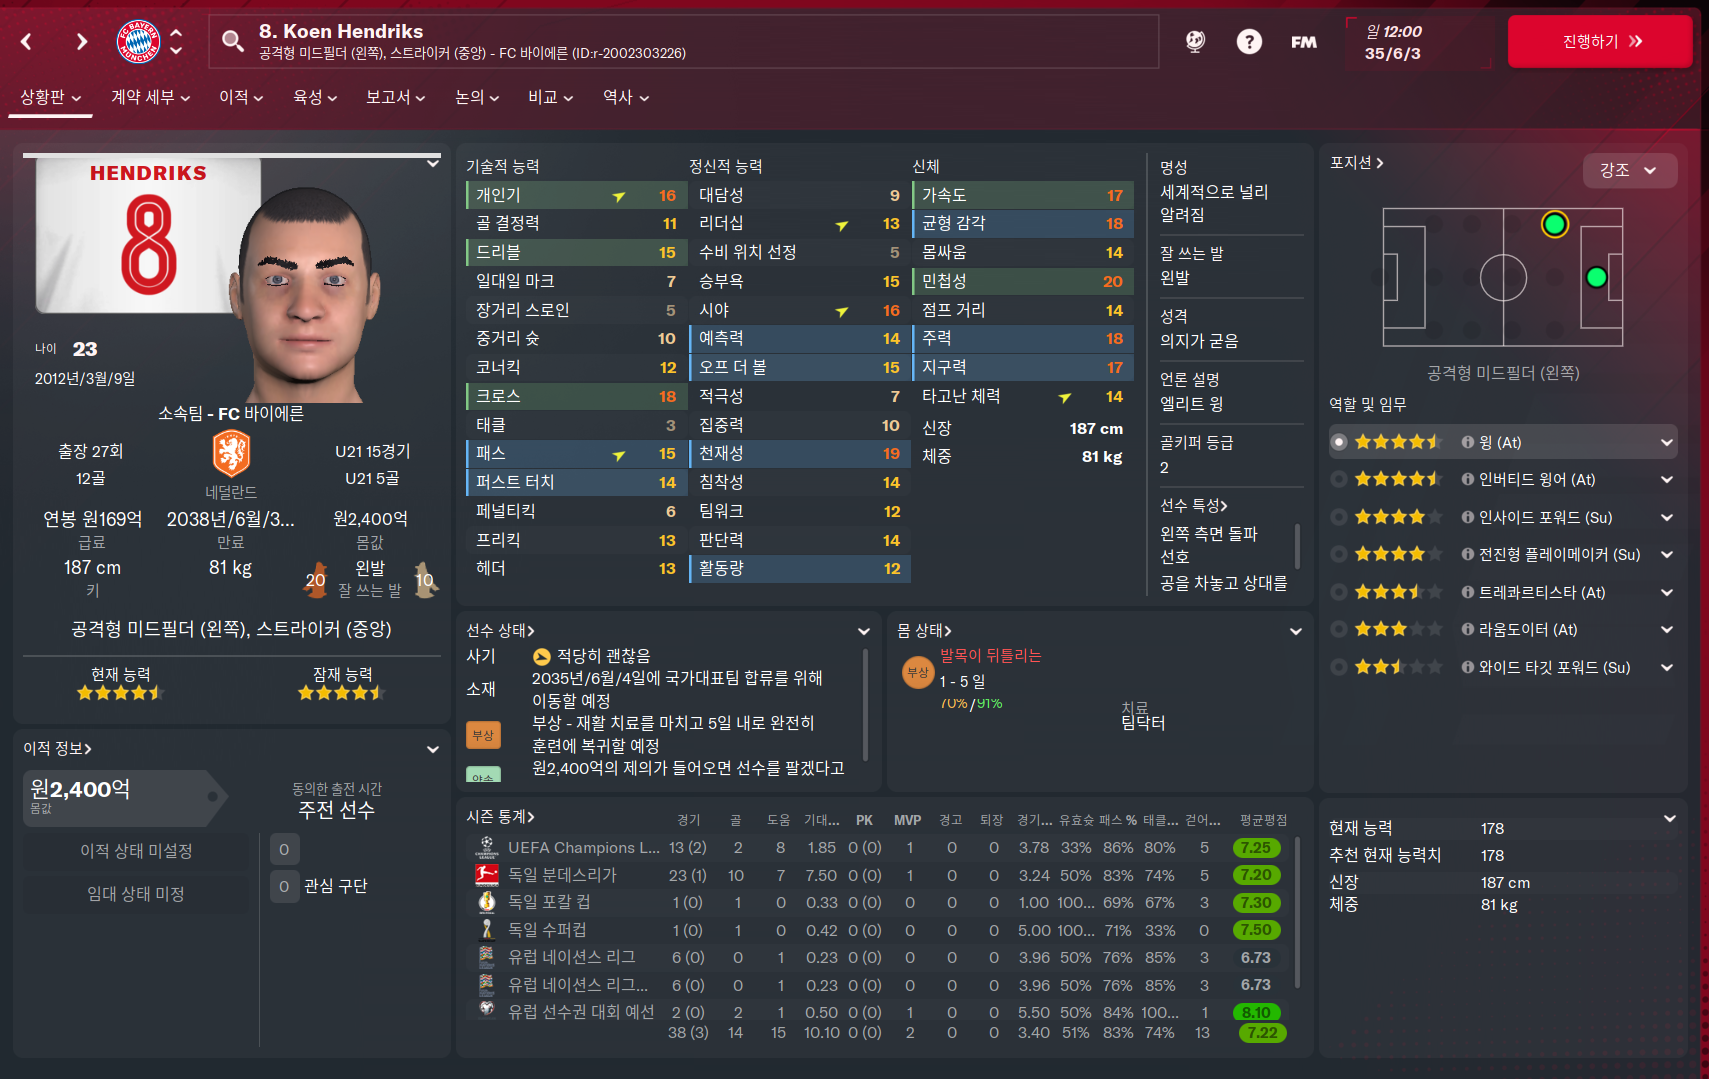This screenshot has height=1079, width=1709.
Task: Click the Netherlands national team crest
Action: [231, 454]
